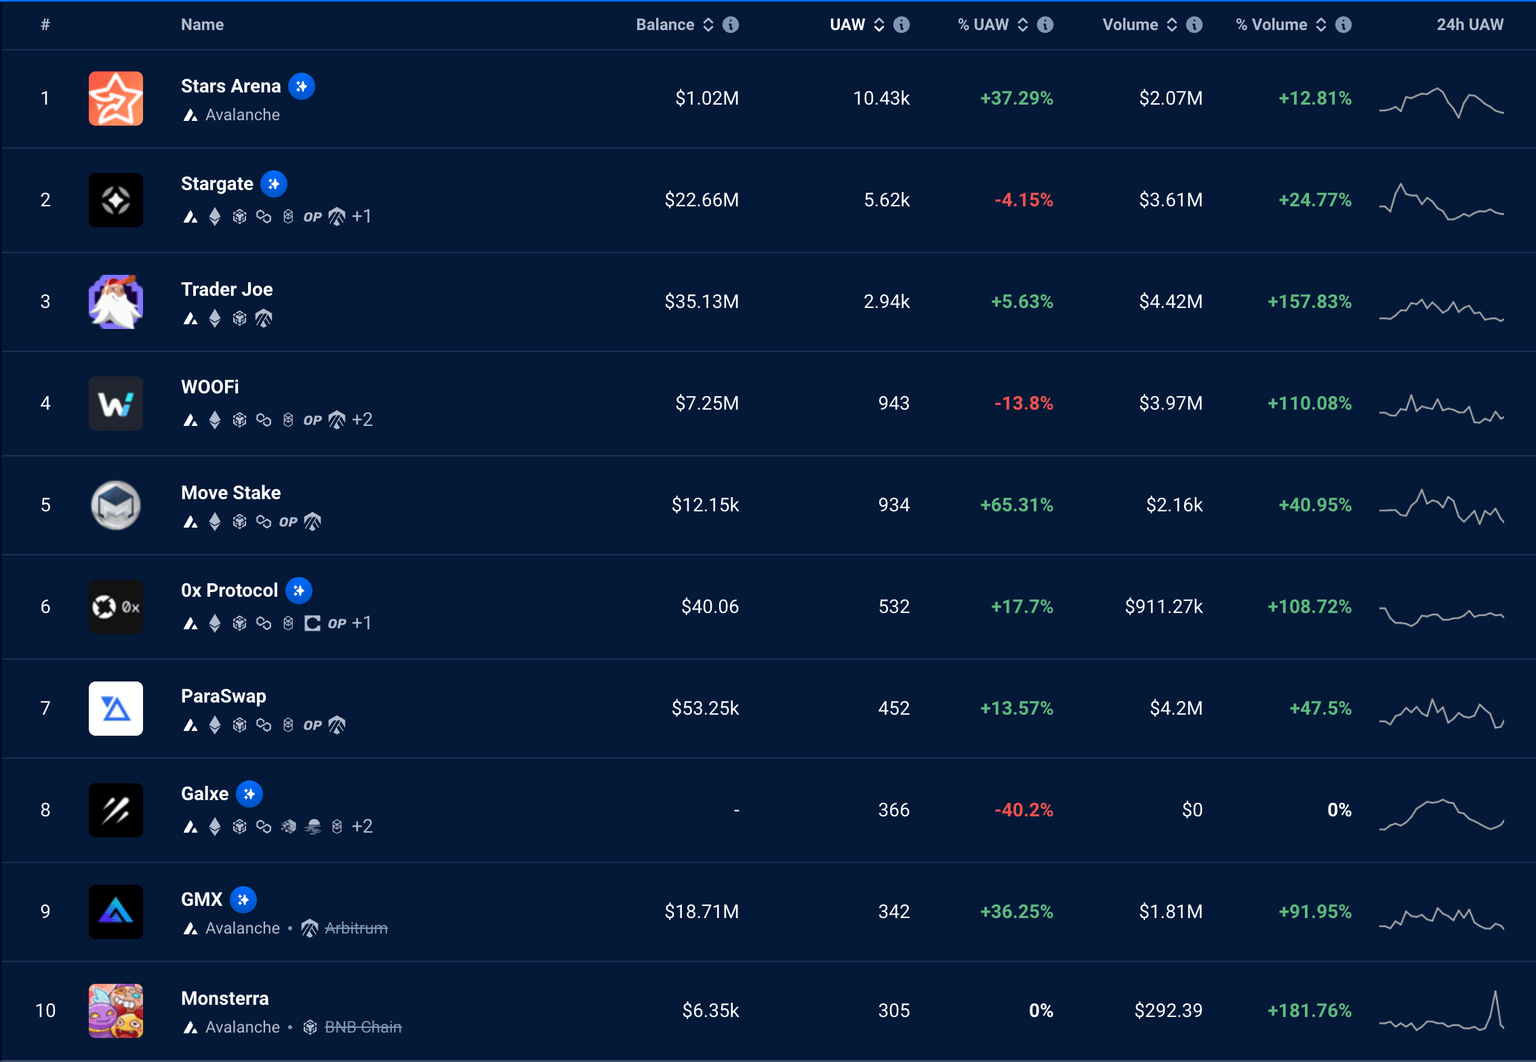
Task: Expand the +2 chains list for Galxe
Action: (x=361, y=827)
